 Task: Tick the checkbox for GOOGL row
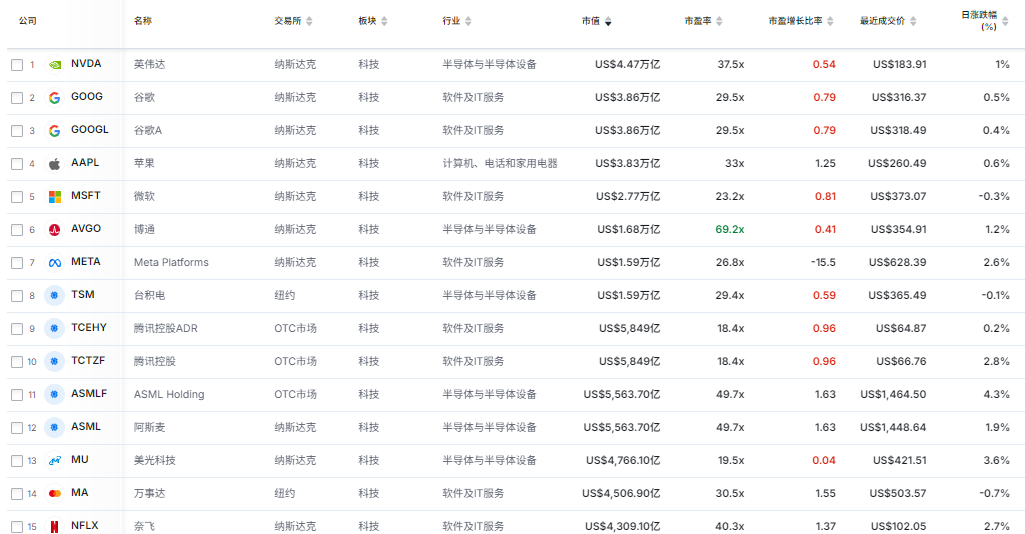pyautogui.click(x=17, y=131)
